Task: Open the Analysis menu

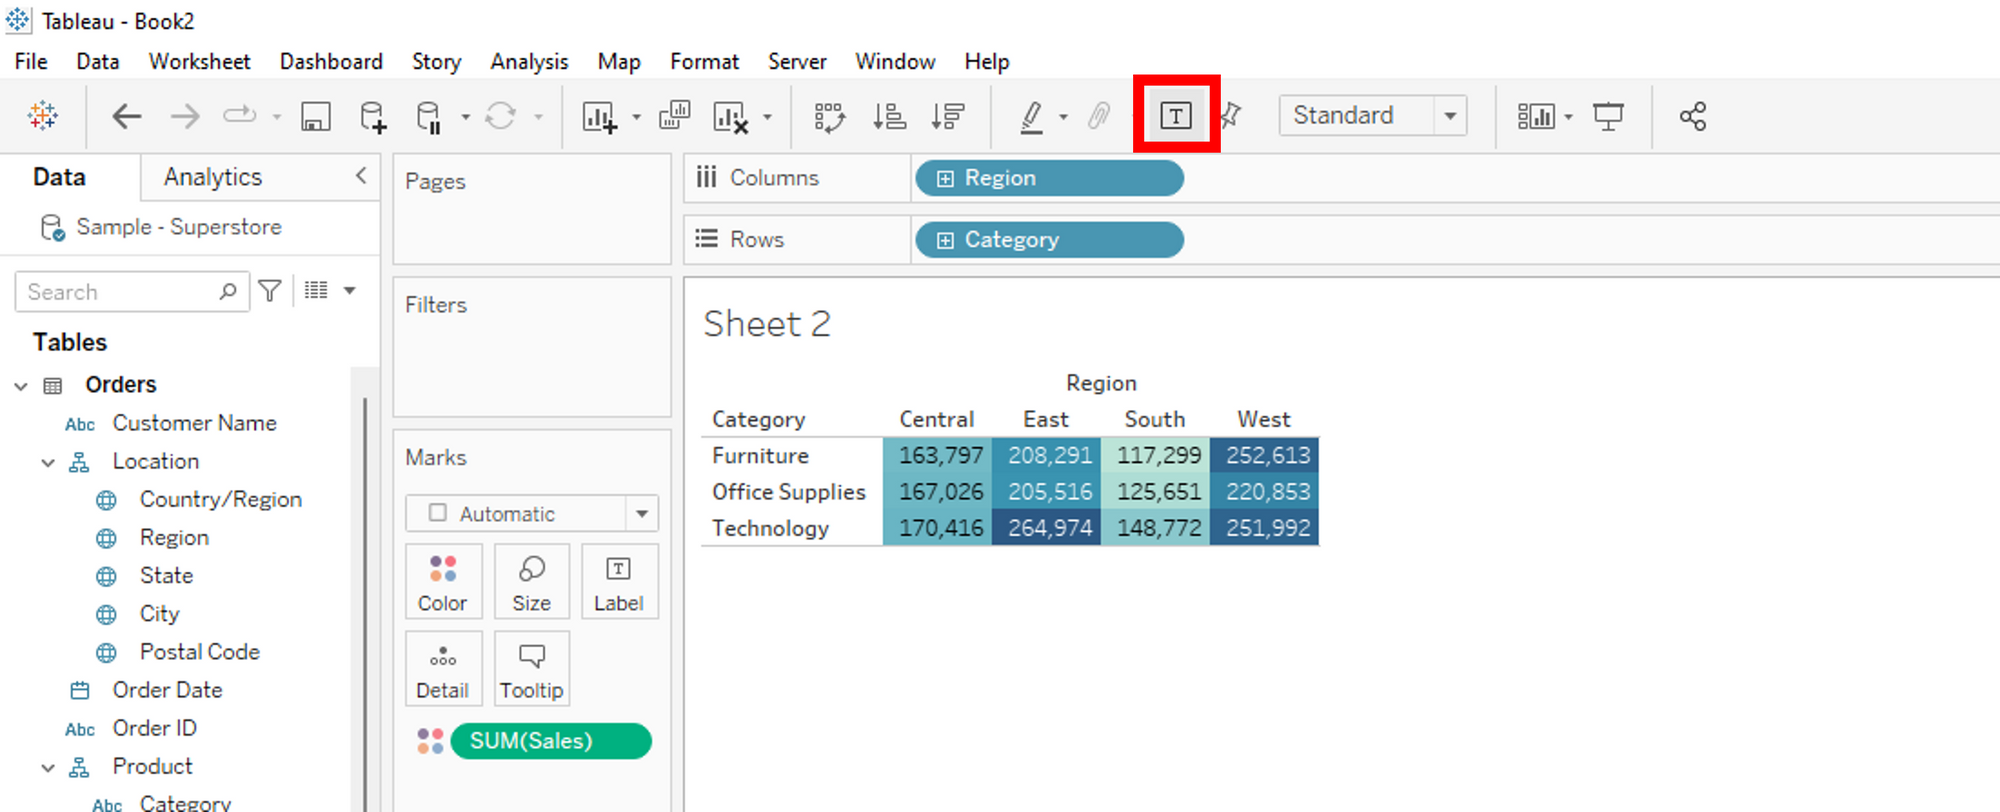Action: pos(529,62)
